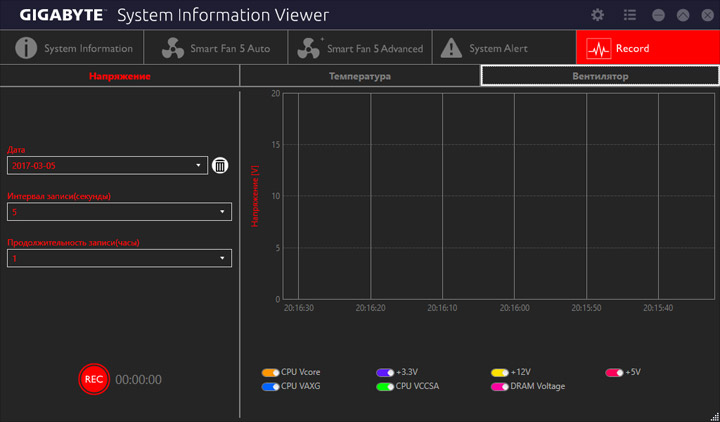
Task: Click the CPU VCCSA legend label
Action: point(417,386)
